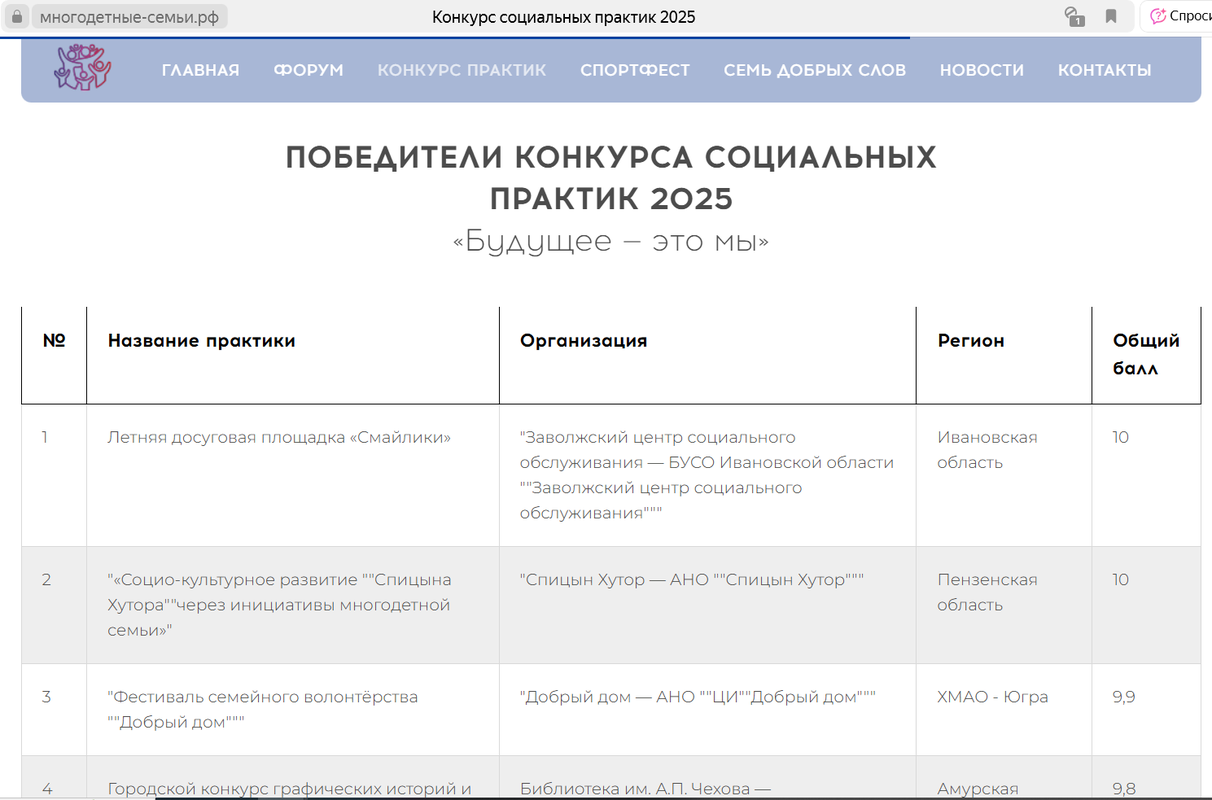Click the Пензенская область region cell
The width and height of the screenshot is (1212, 800).
[986, 592]
